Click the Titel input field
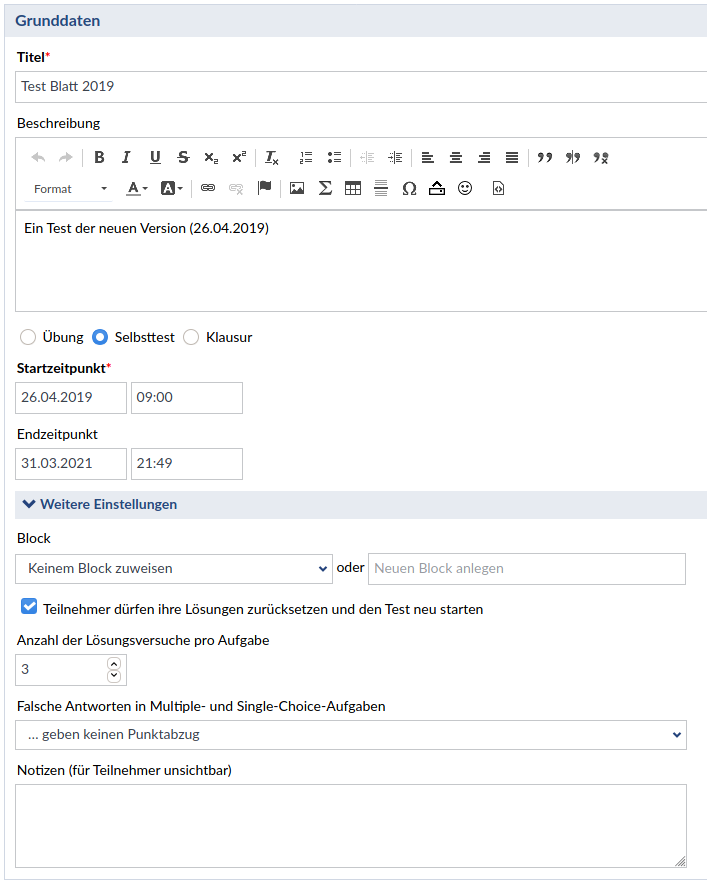707x884 pixels. [360, 87]
